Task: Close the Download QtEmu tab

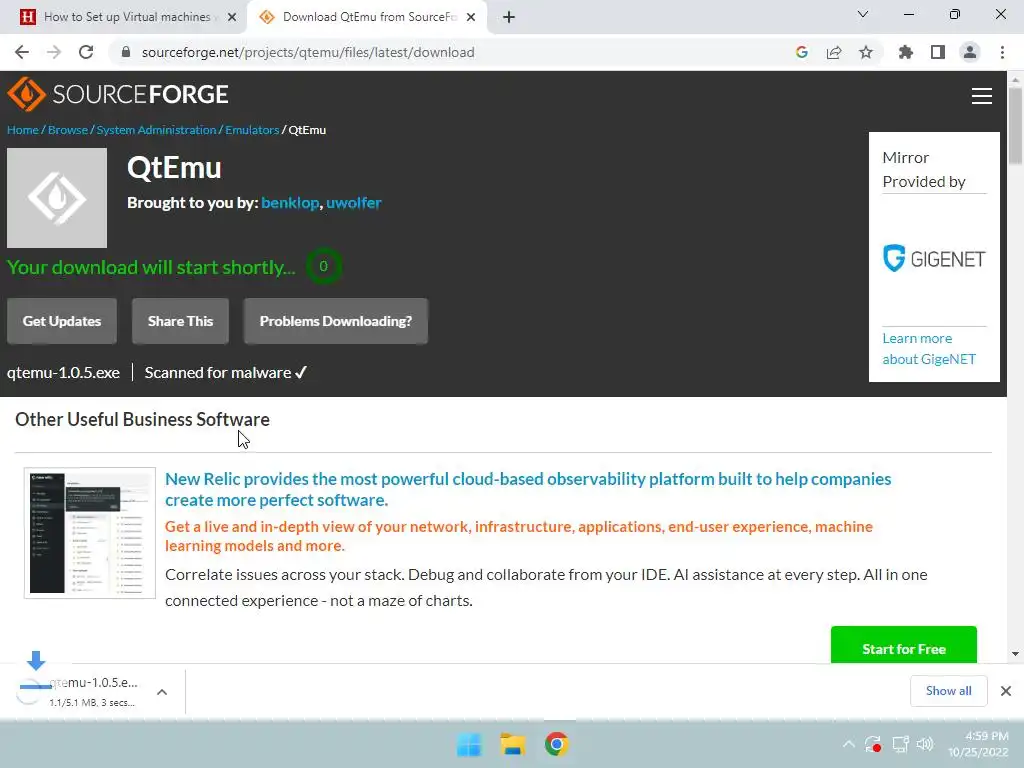Action: click(471, 17)
